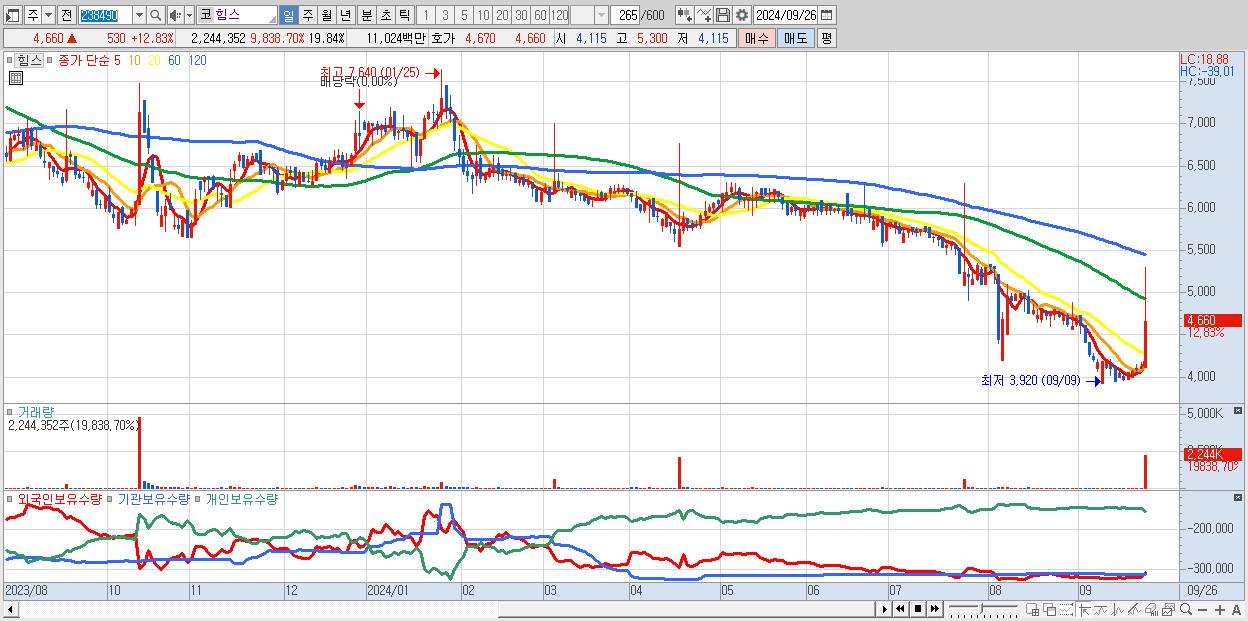1248x621 pixels.
Task: Expand the sound options dropdown arrow
Action: pos(189,16)
